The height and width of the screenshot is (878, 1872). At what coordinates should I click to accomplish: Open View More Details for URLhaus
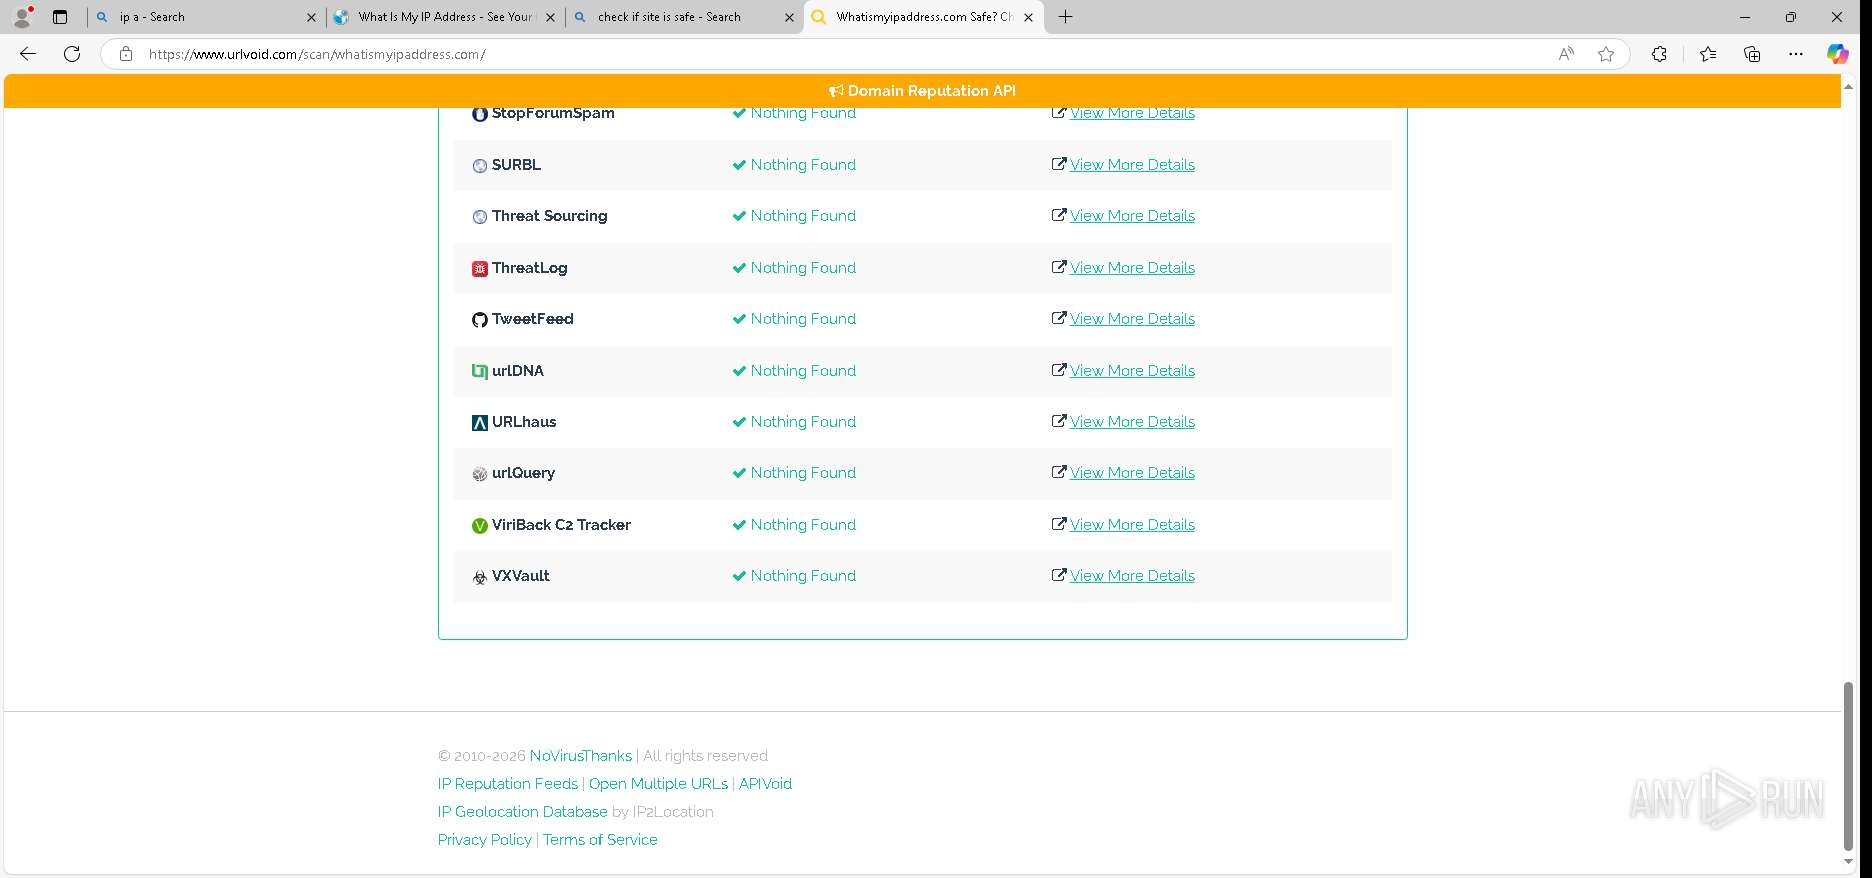coord(1132,422)
